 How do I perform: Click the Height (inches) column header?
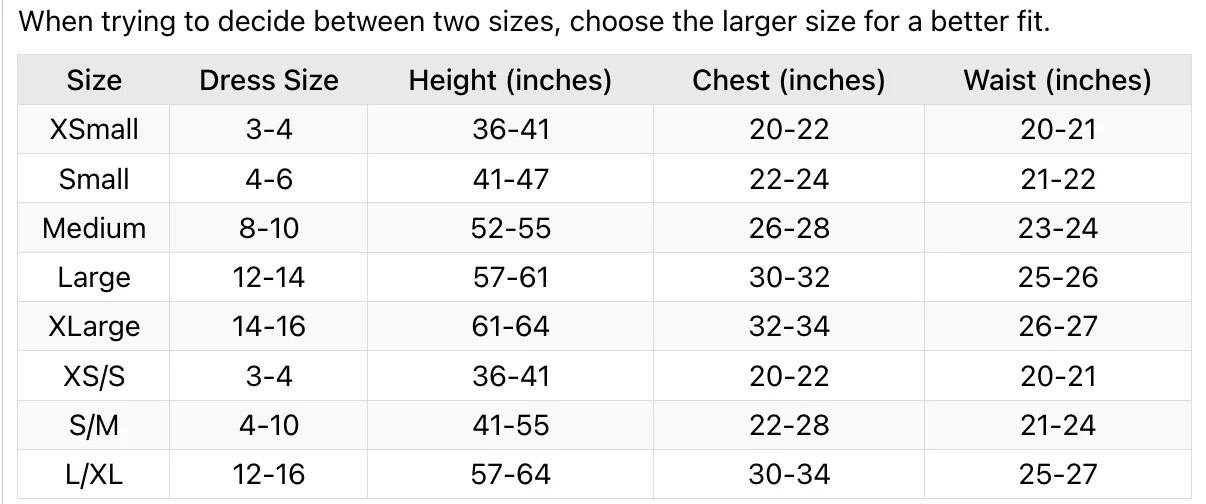tap(510, 80)
